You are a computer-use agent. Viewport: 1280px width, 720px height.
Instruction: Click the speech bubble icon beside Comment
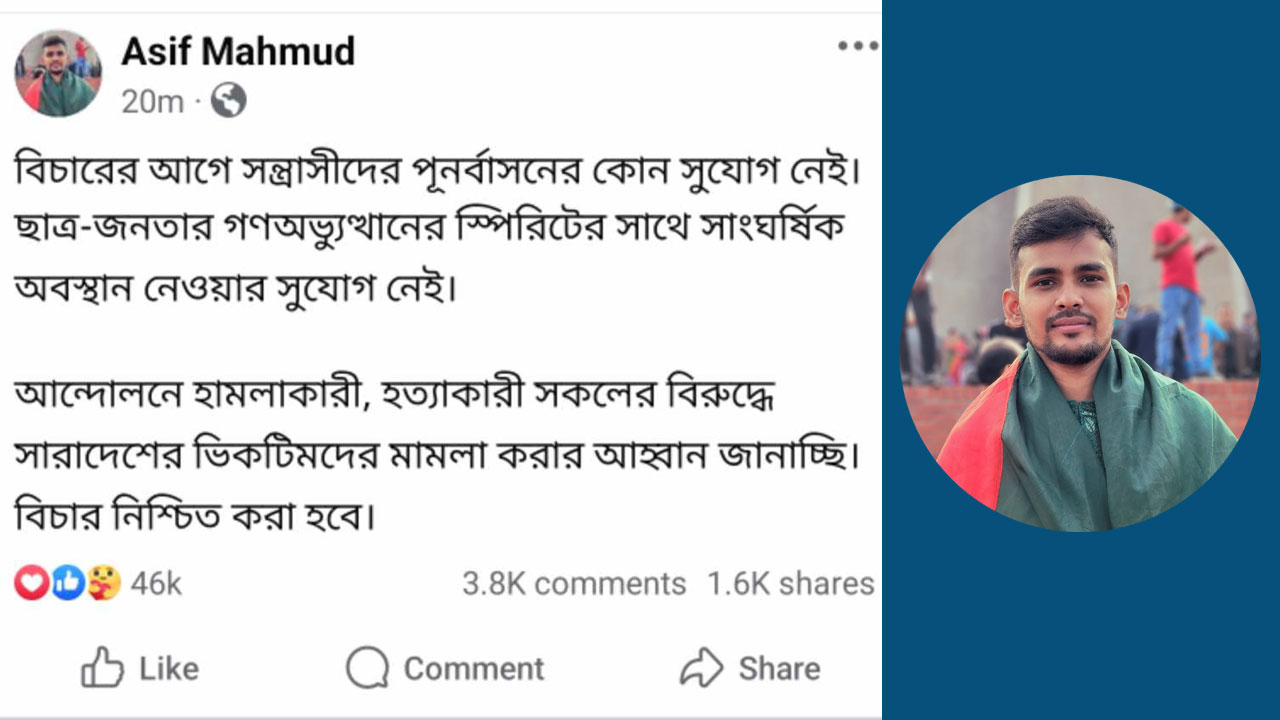pyautogui.click(x=367, y=668)
